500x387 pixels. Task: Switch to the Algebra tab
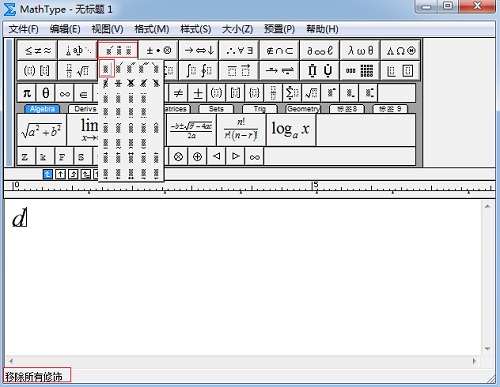coord(42,109)
